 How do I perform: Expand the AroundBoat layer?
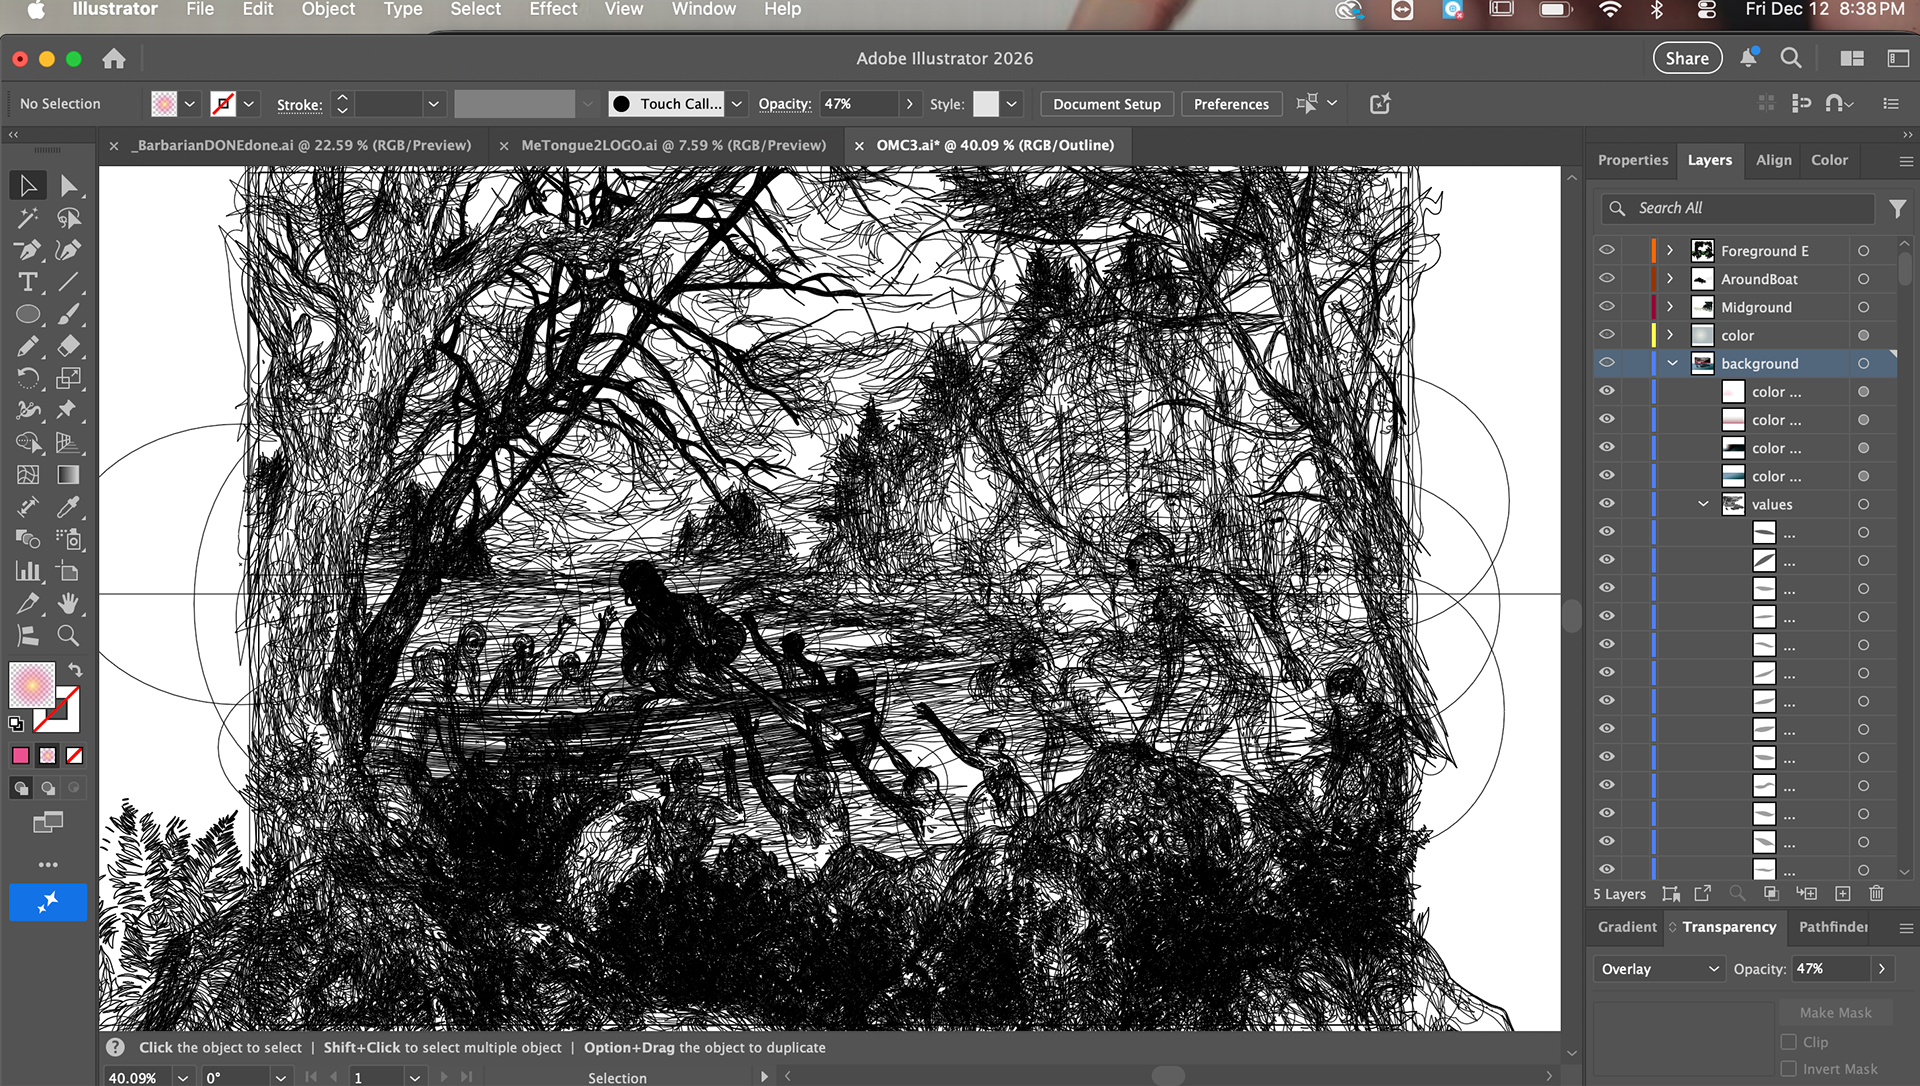(1670, 279)
